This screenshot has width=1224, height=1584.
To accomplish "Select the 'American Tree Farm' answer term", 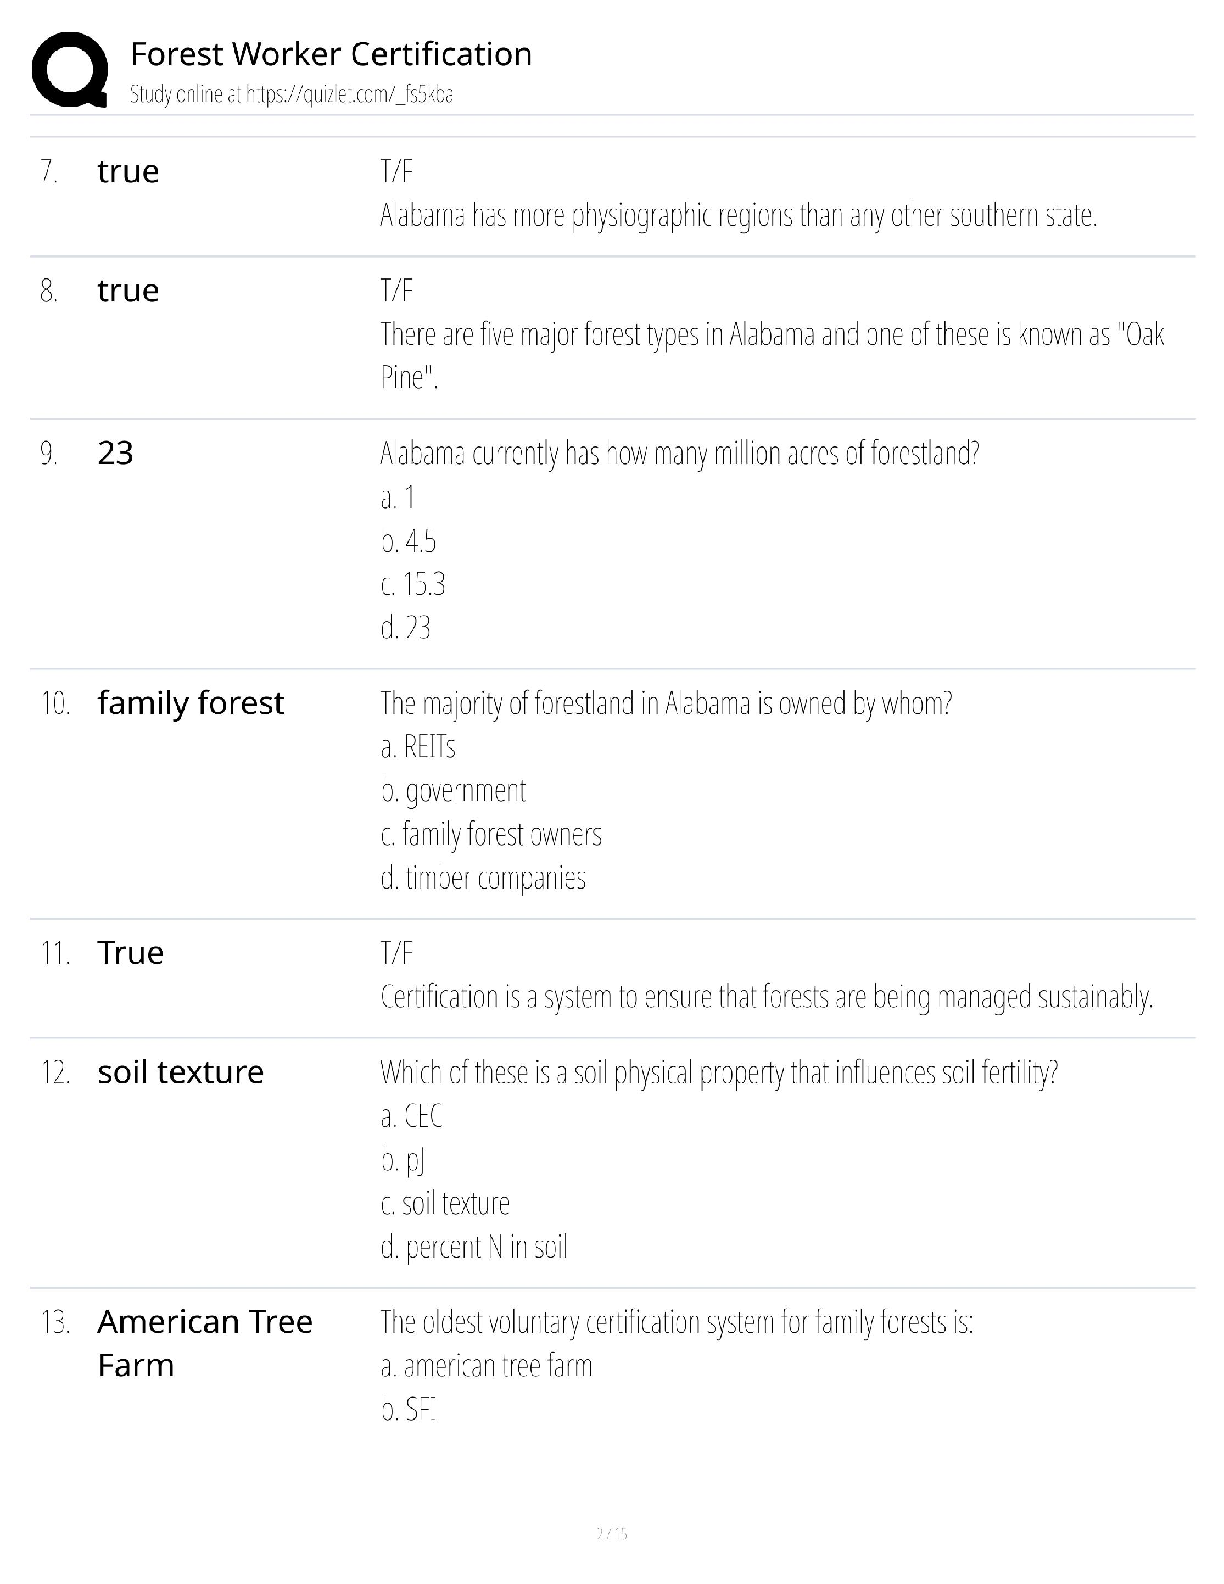I will [205, 1343].
